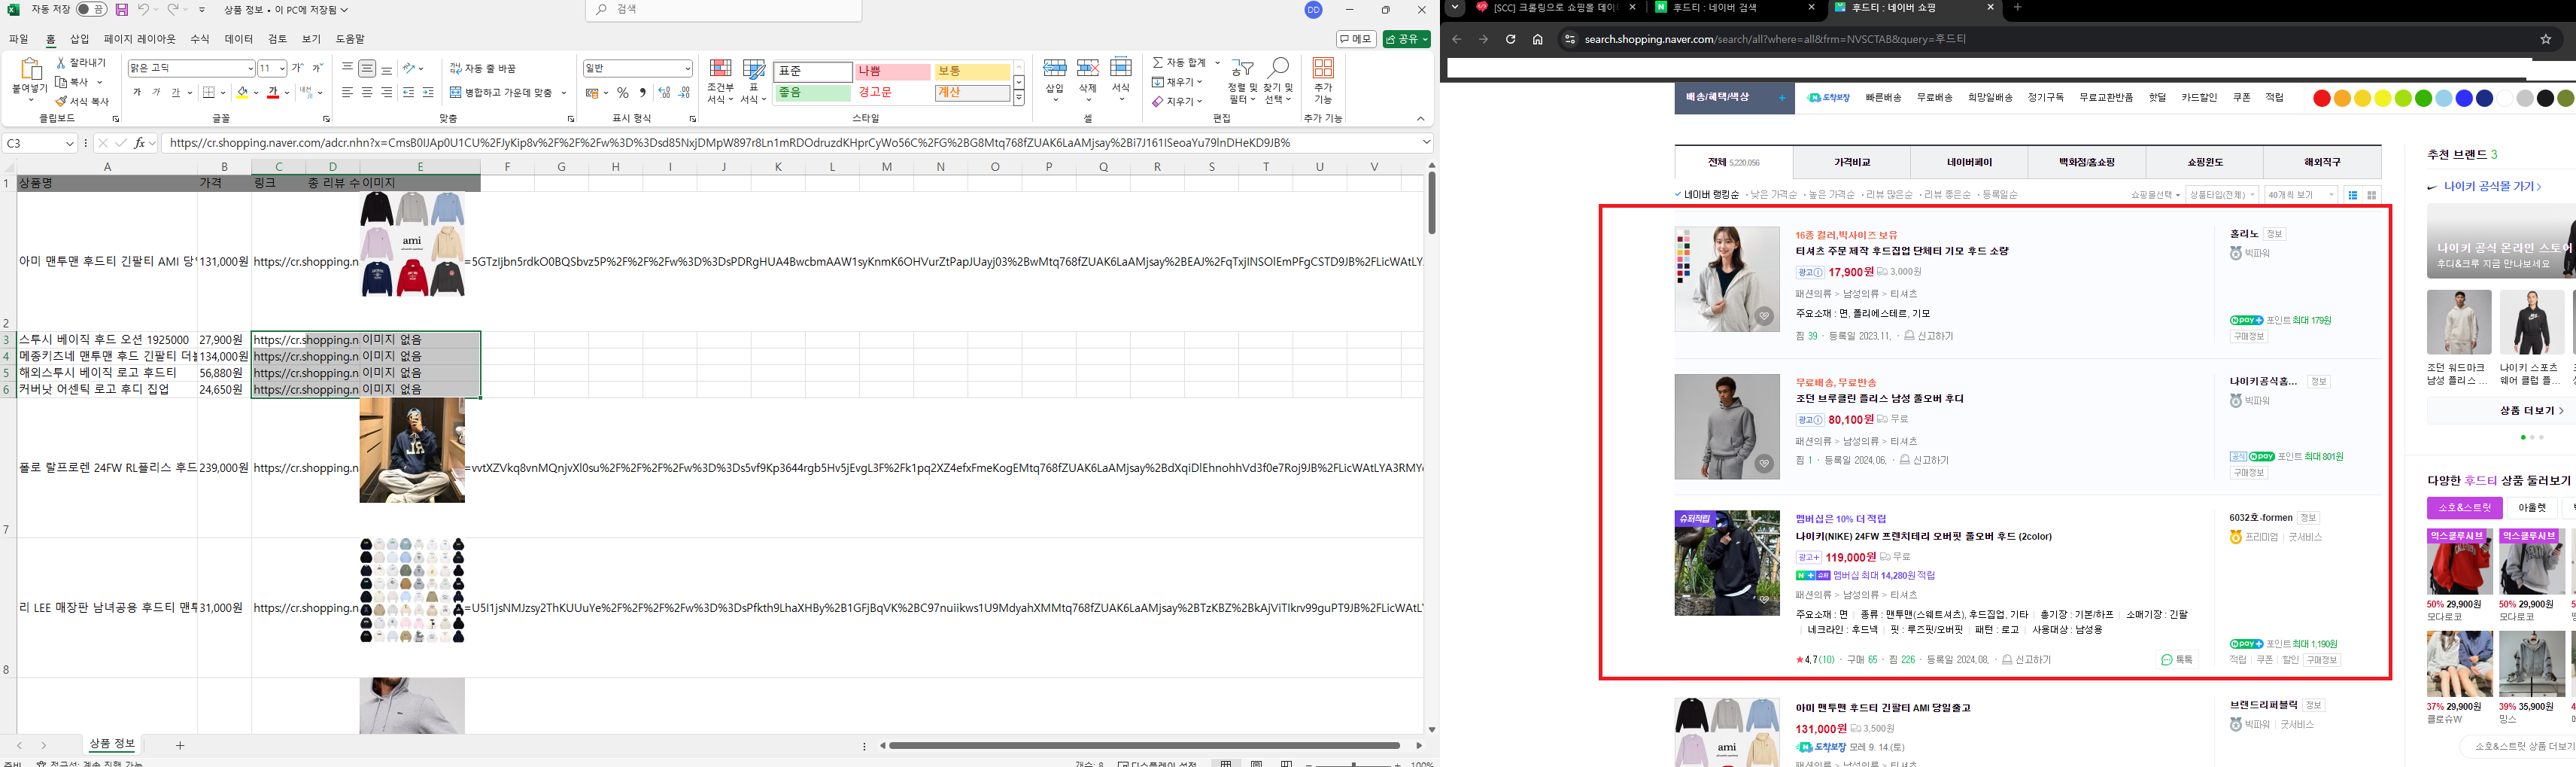Click the 무료배송 filter link
This screenshot has width=2576, height=767.
[x=1934, y=98]
